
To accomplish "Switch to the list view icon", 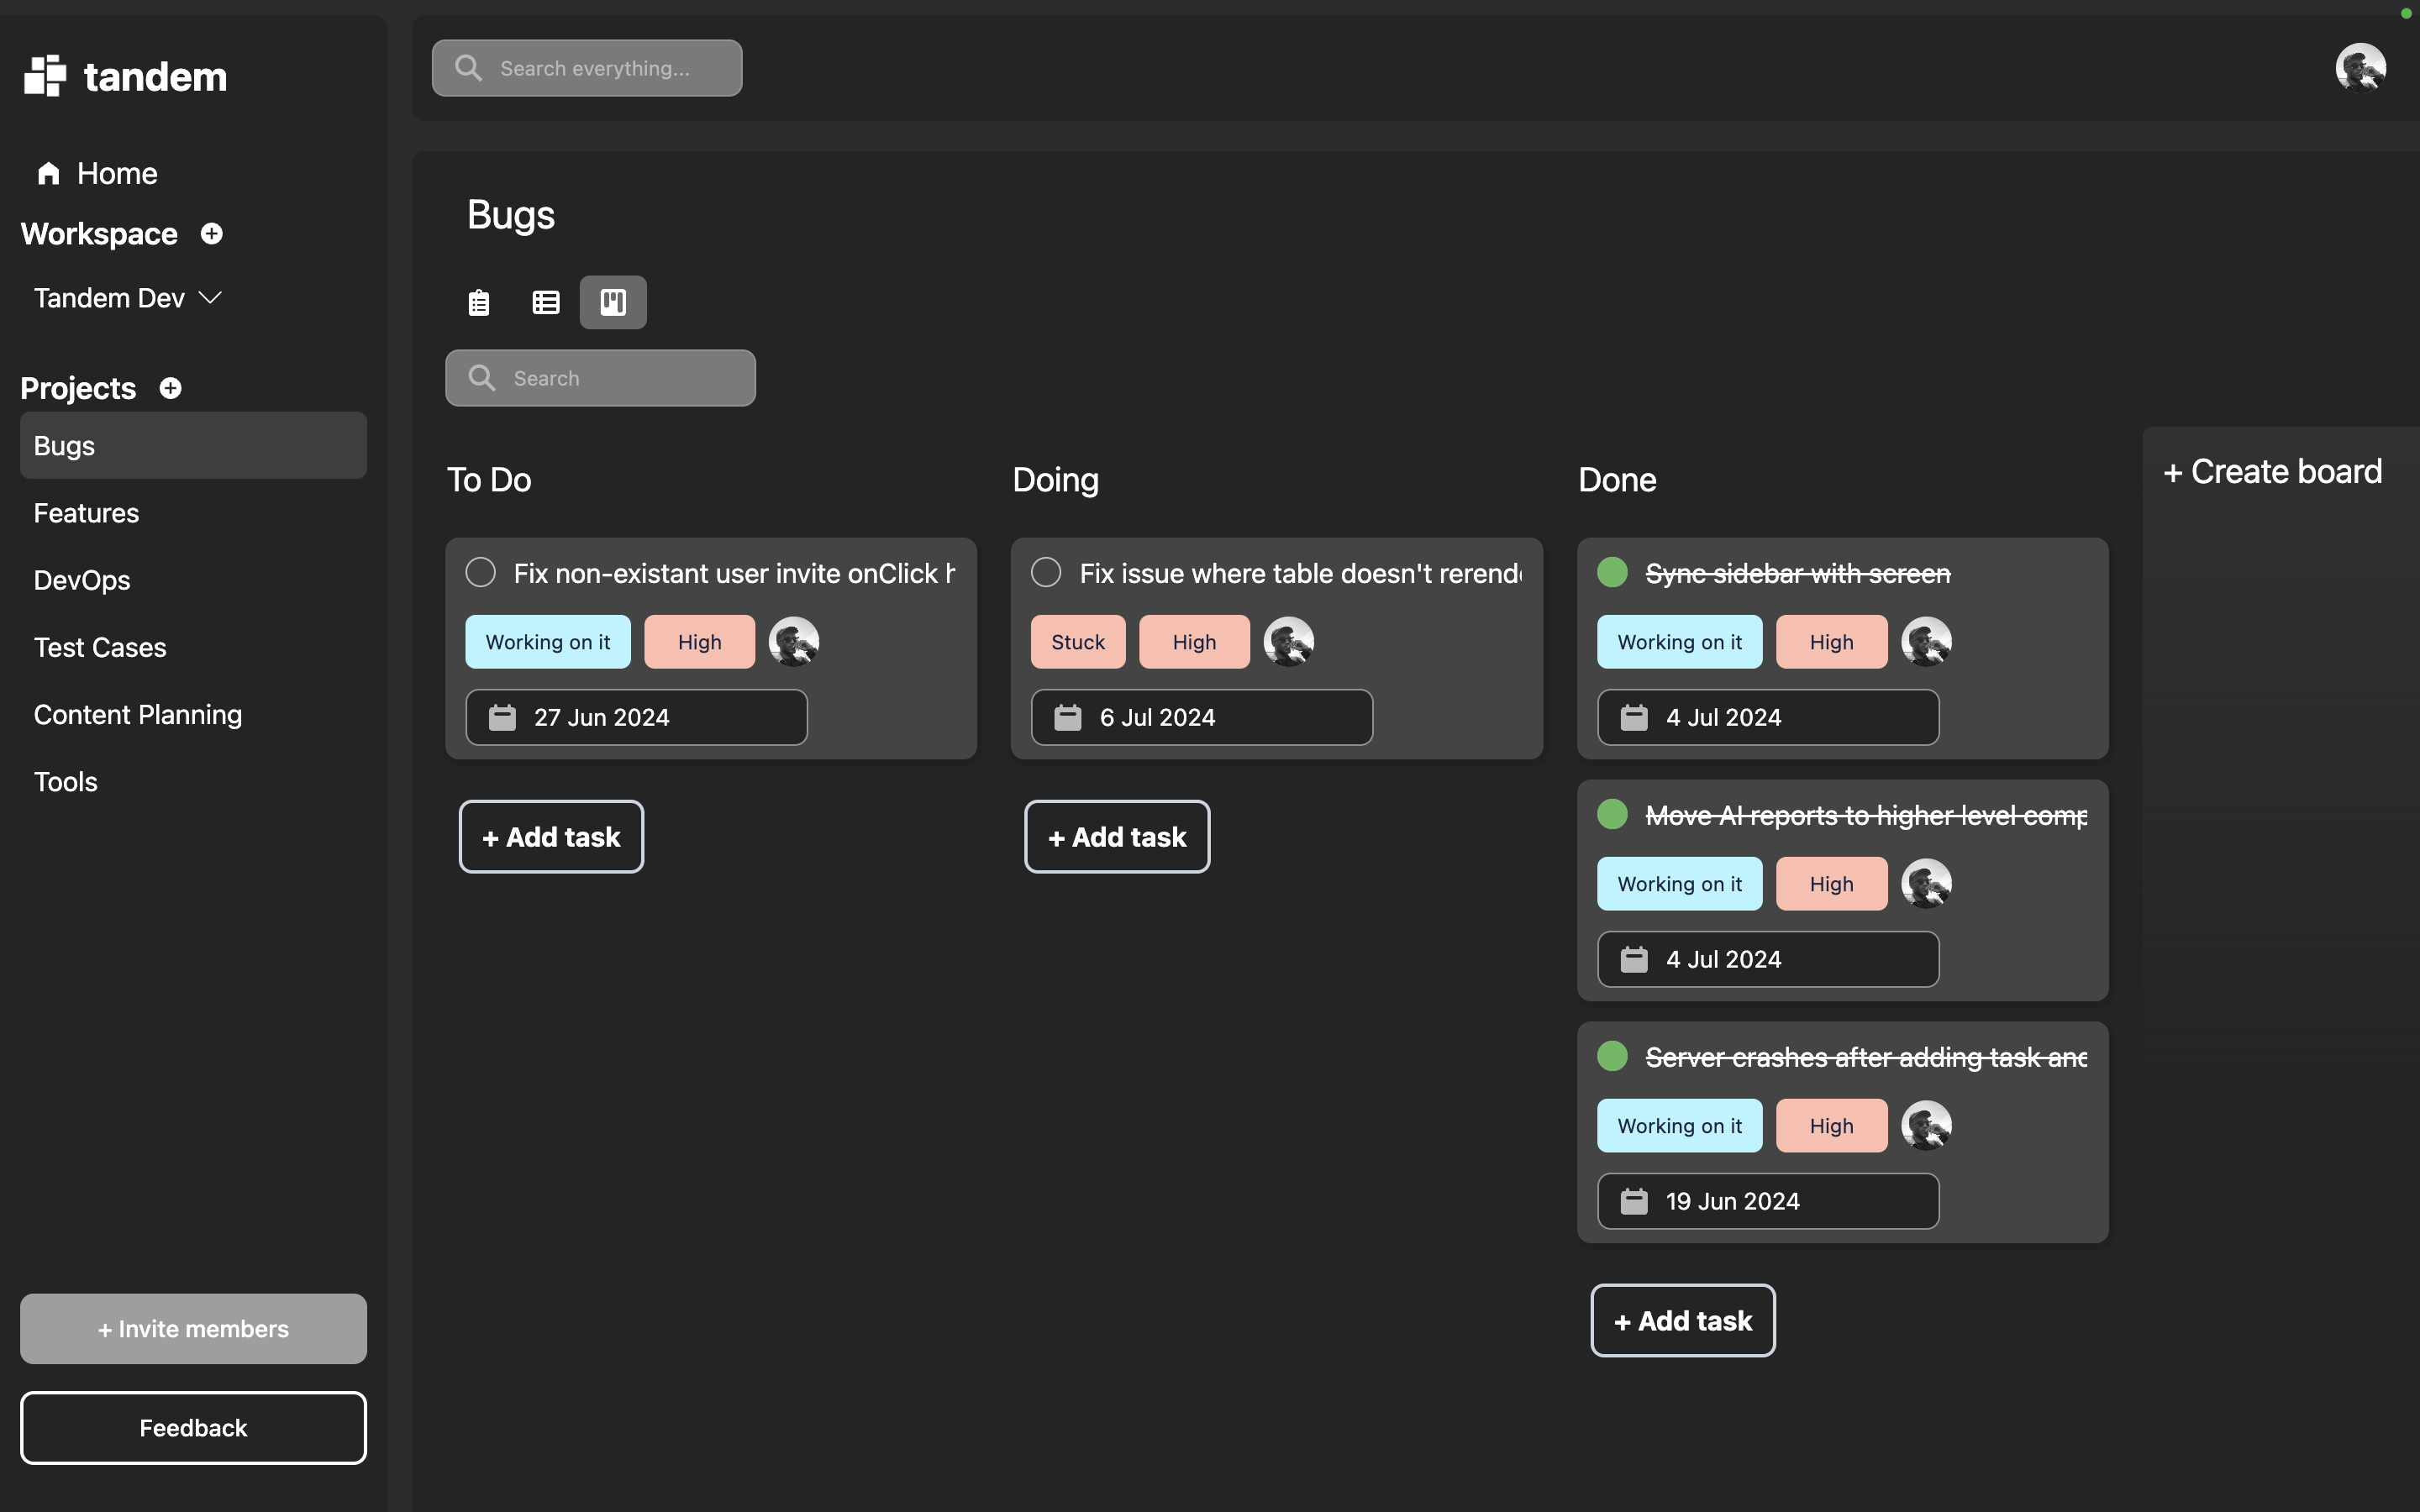I will point(479,302).
